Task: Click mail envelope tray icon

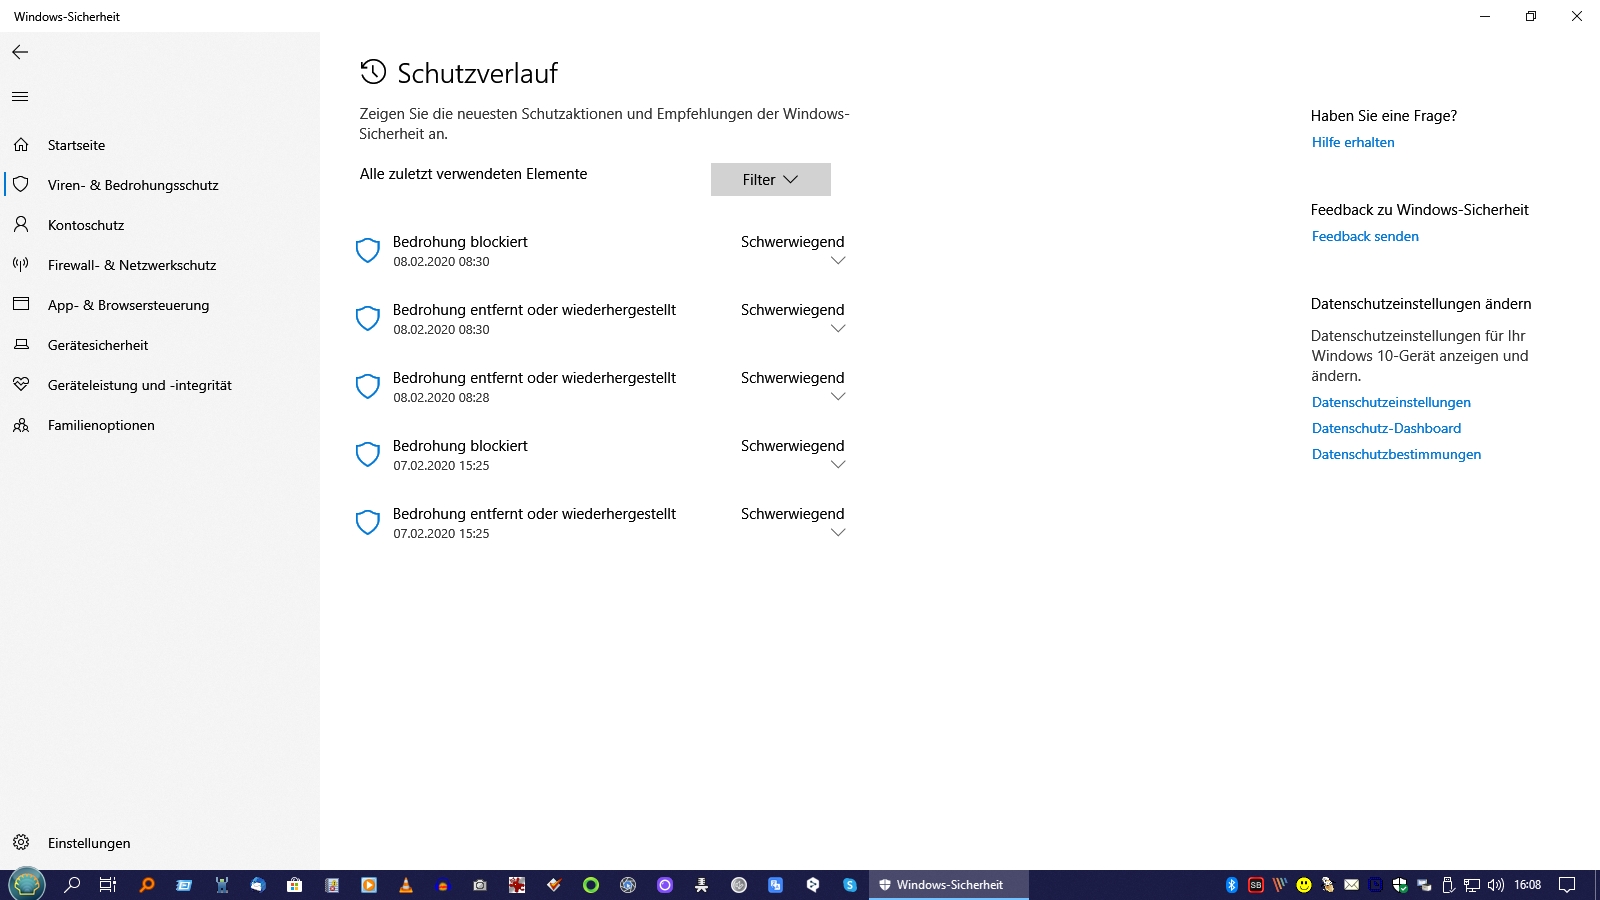Action: coord(1352,885)
